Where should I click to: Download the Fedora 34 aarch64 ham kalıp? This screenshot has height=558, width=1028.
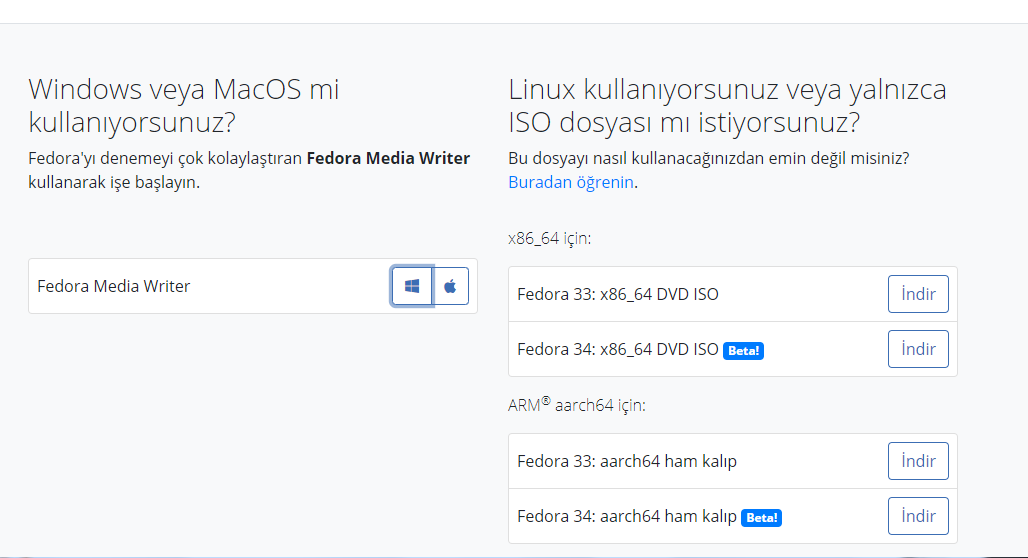pyautogui.click(x=918, y=516)
